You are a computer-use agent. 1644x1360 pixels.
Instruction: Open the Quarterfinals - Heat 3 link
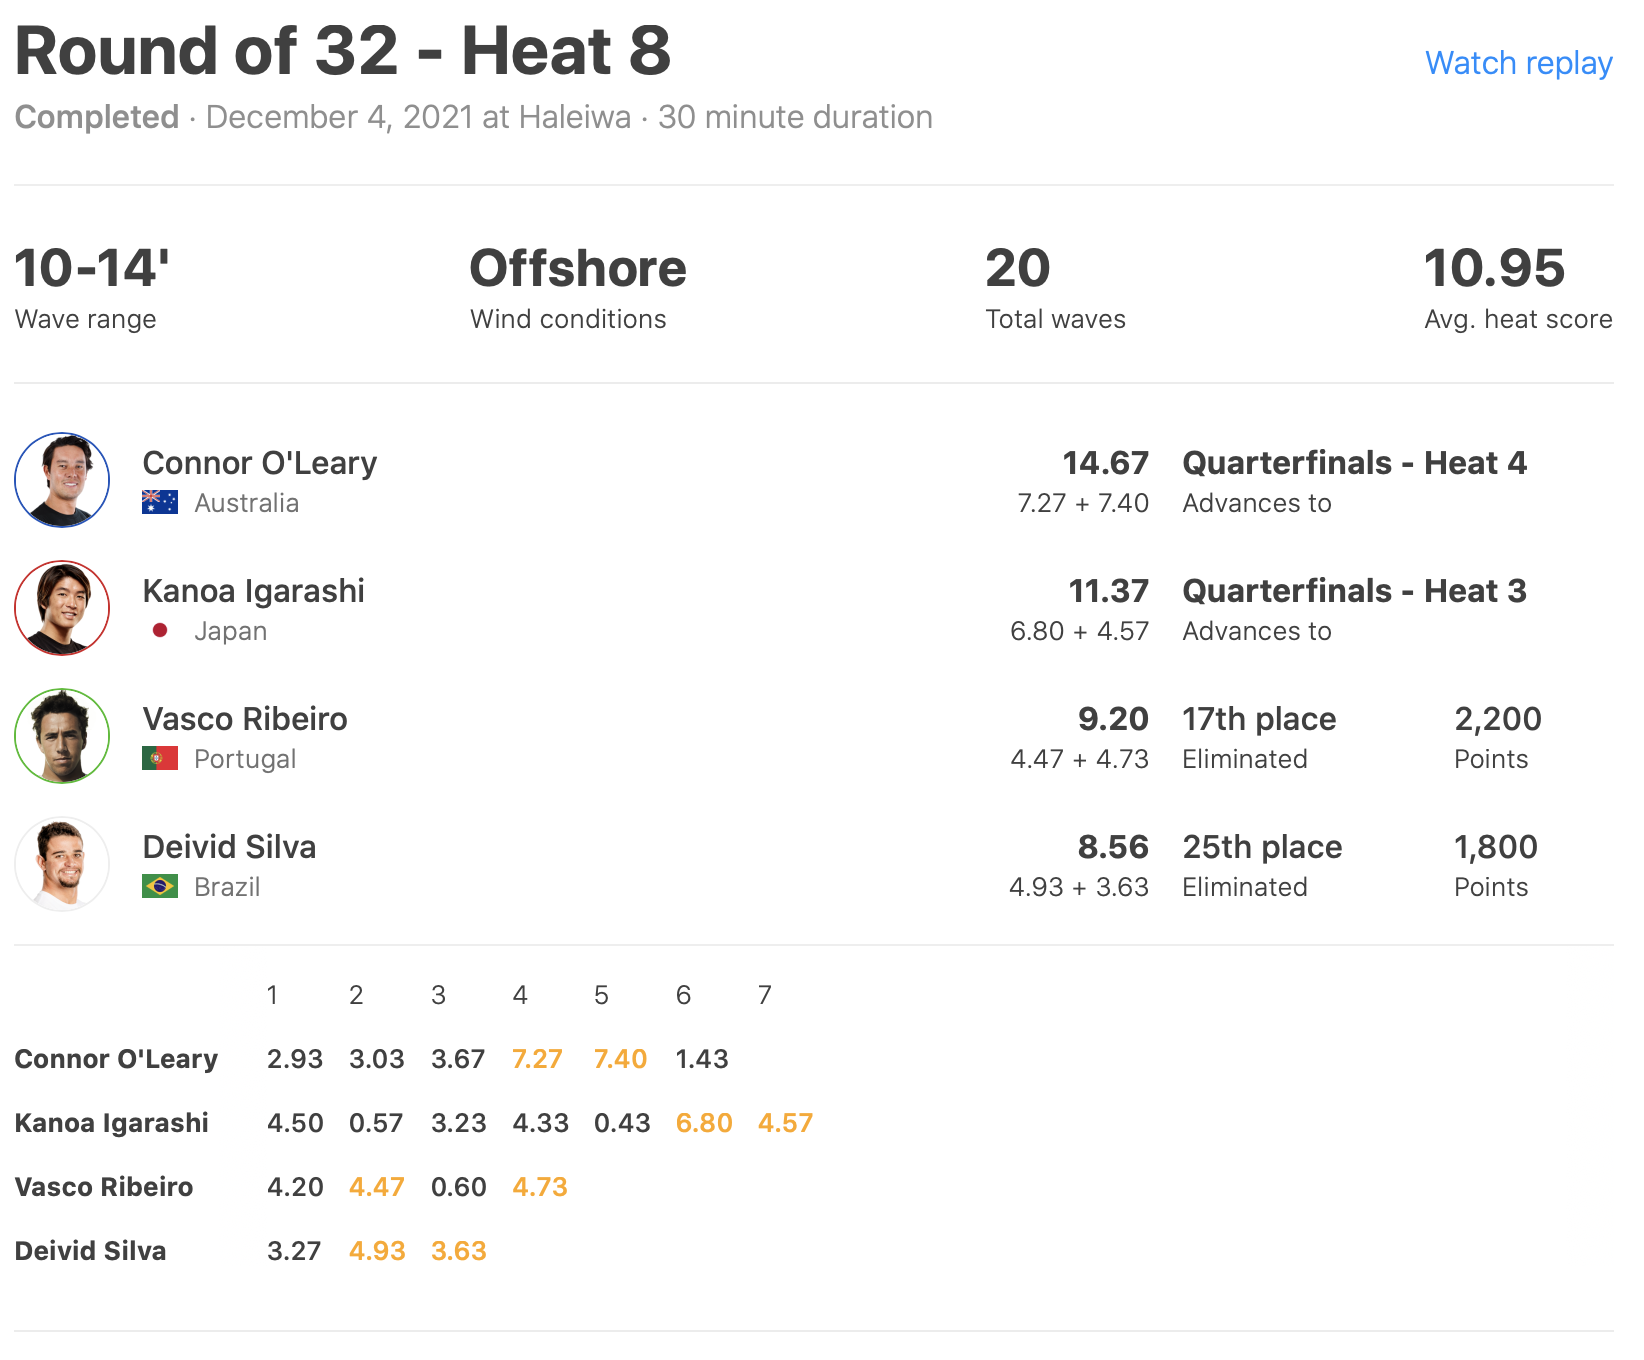tap(1354, 591)
